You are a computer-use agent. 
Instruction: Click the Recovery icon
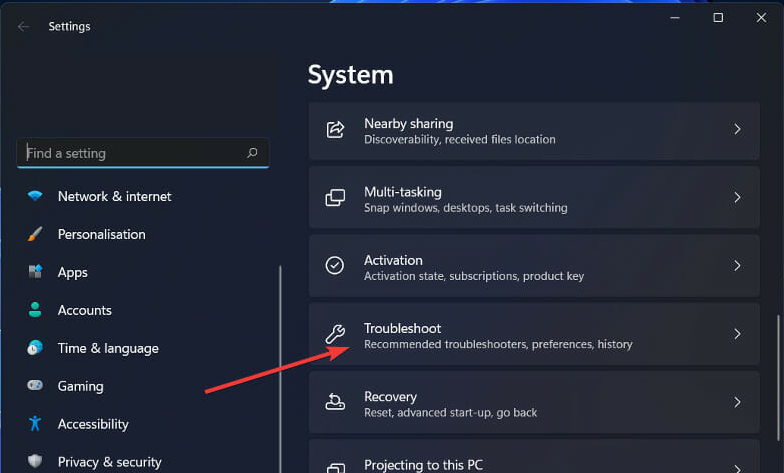pos(335,402)
